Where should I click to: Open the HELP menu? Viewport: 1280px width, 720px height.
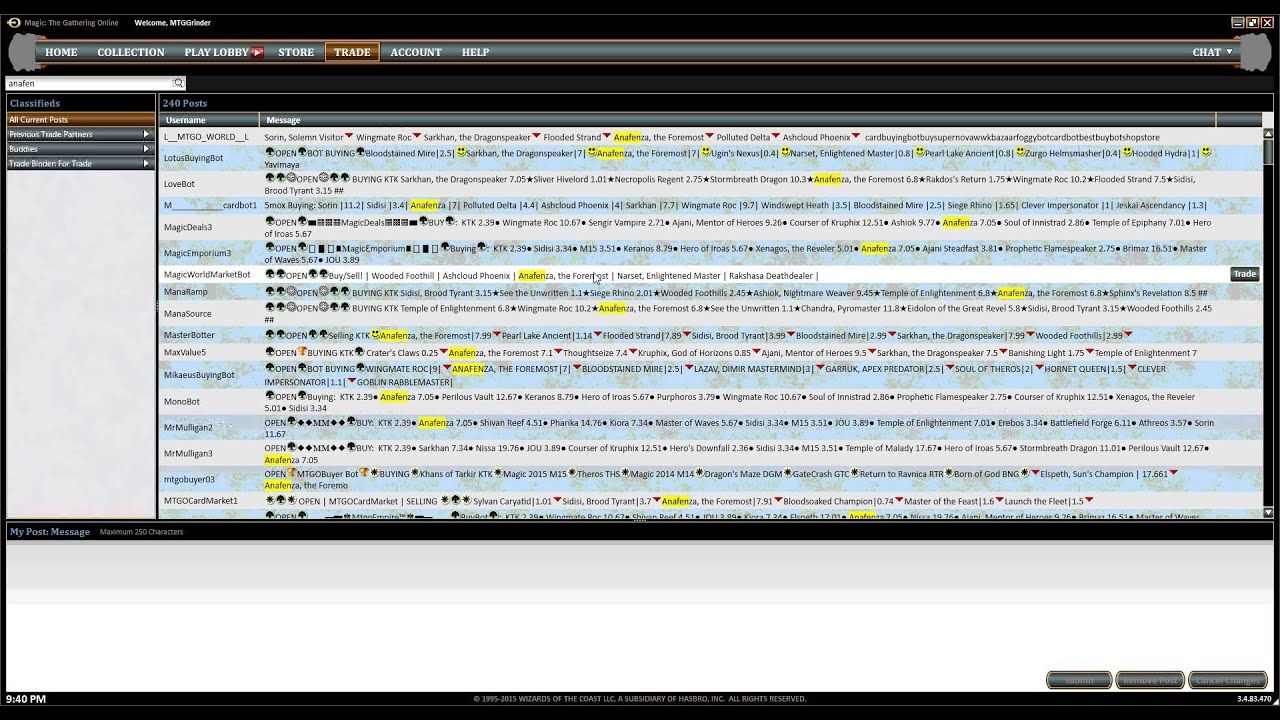coord(475,52)
